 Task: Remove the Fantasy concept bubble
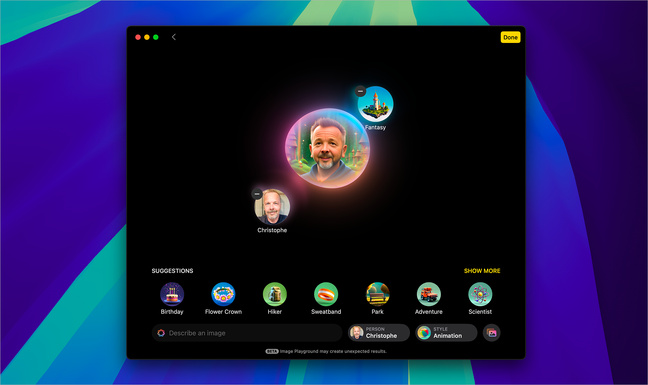(x=360, y=91)
